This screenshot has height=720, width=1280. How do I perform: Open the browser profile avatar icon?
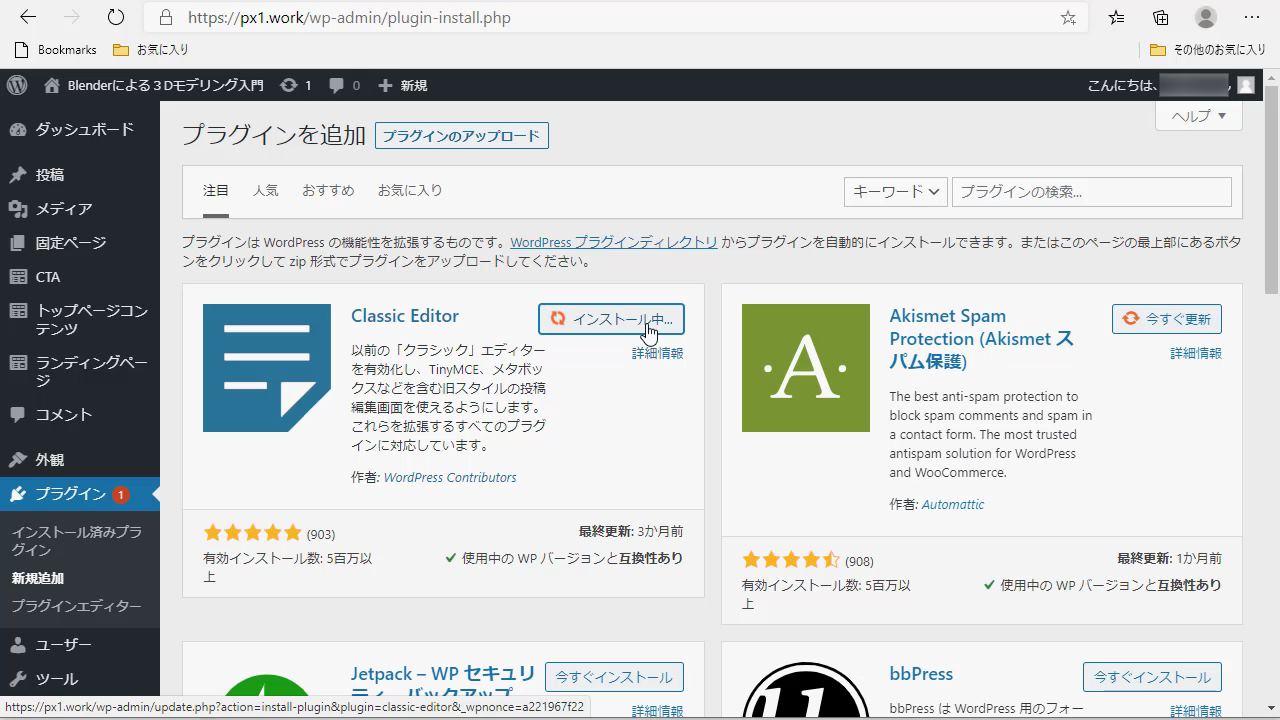click(1206, 17)
